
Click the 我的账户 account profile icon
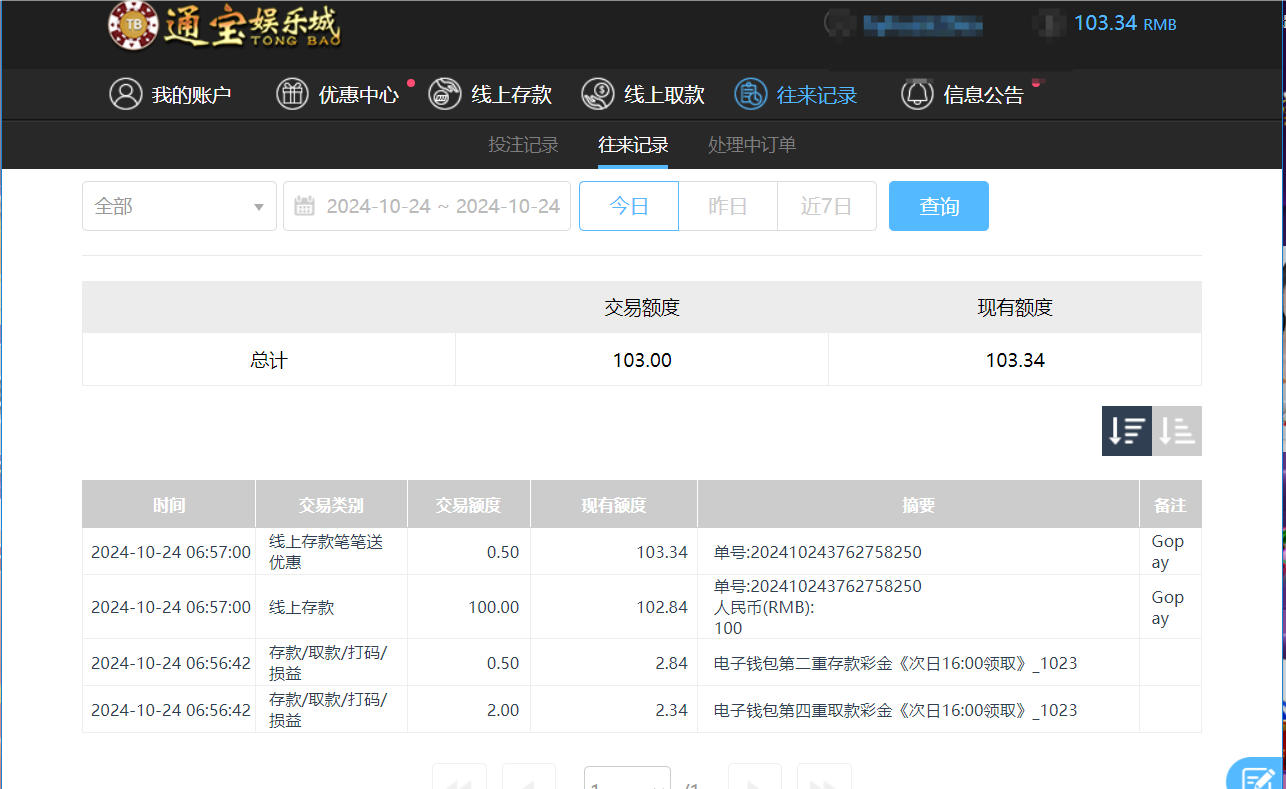125,94
